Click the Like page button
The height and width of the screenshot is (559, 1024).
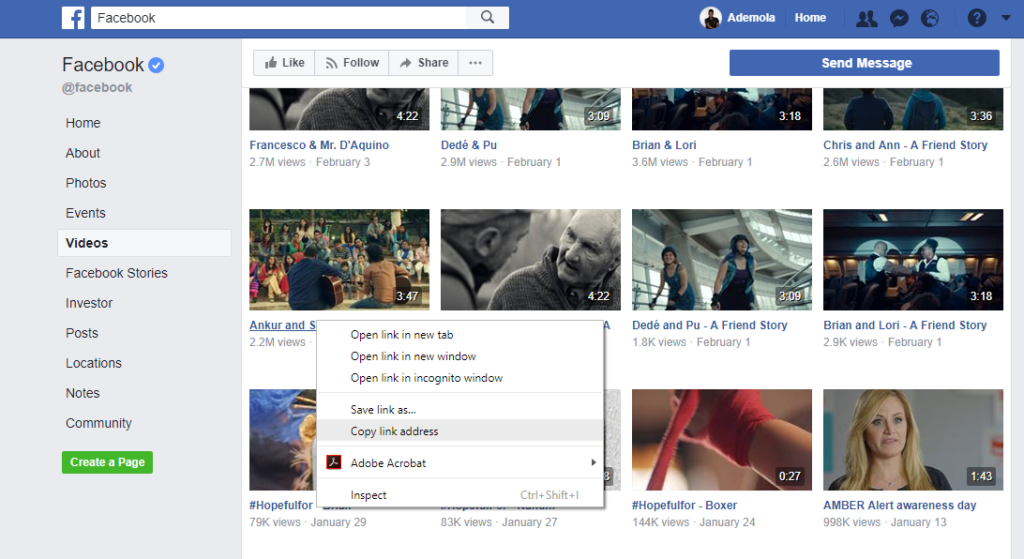284,63
